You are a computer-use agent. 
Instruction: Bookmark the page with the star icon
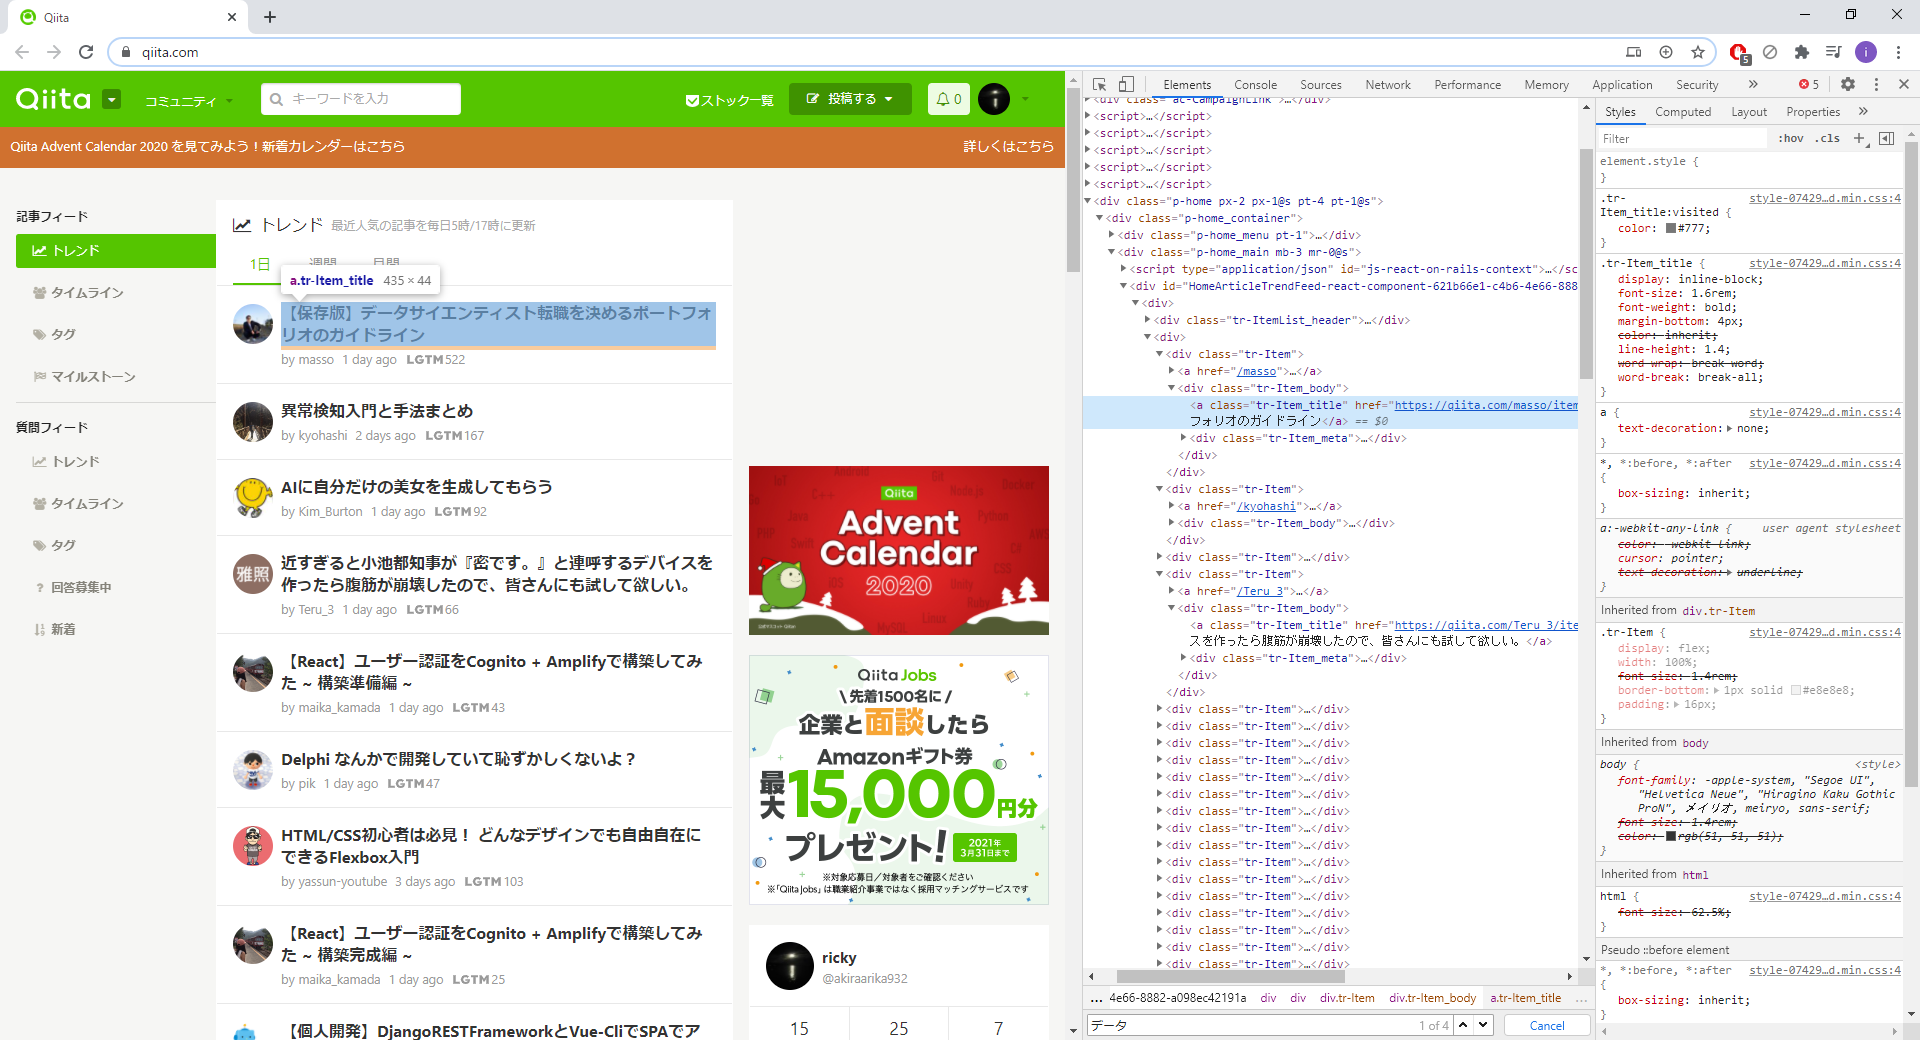click(1699, 52)
